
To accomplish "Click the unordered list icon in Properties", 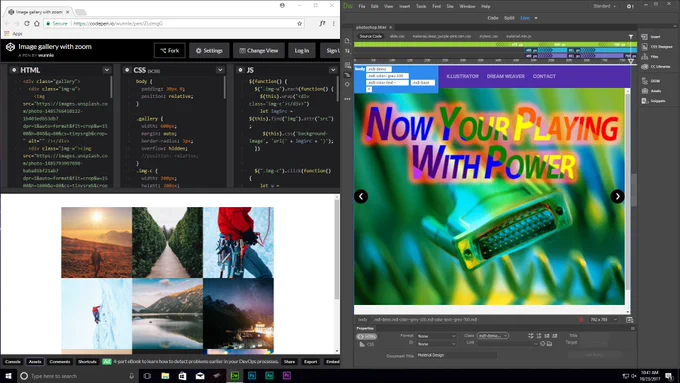I will [x=531, y=336].
